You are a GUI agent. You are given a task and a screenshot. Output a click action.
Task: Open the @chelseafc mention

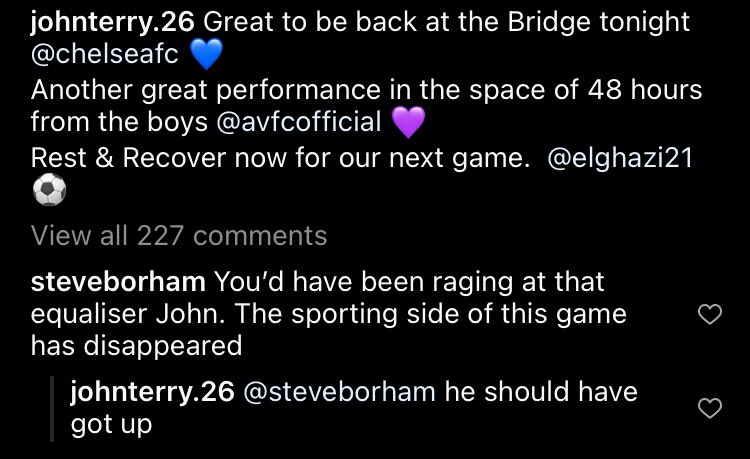point(105,54)
